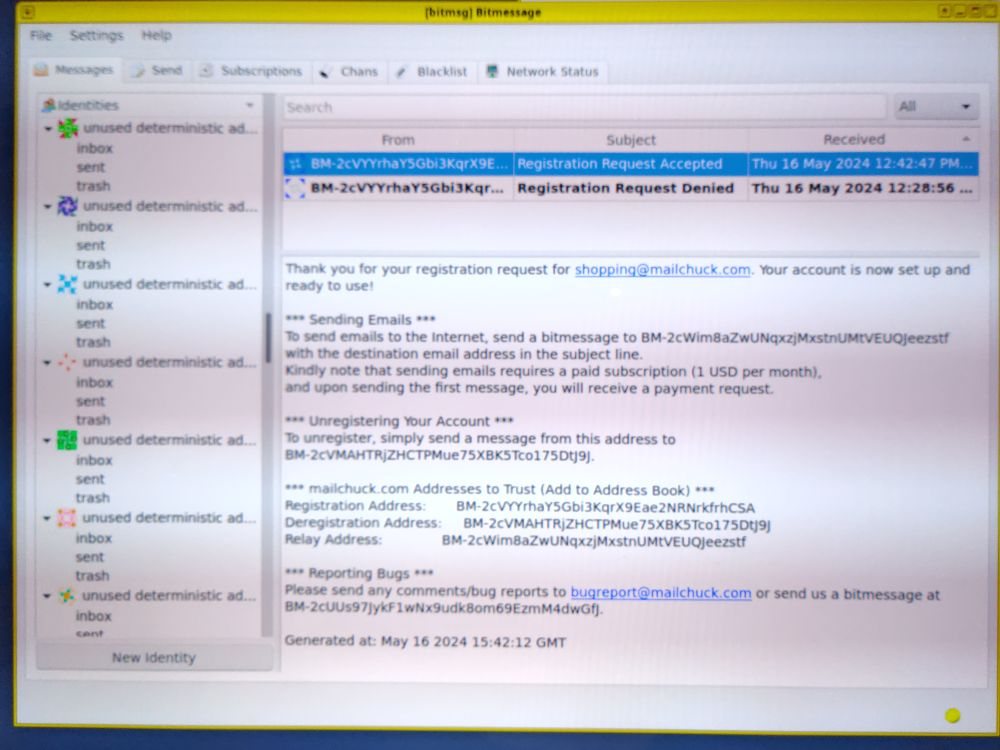This screenshot has width=1000, height=750.
Task: Collapse the identity with orange star identicon
Action: click(x=47, y=596)
